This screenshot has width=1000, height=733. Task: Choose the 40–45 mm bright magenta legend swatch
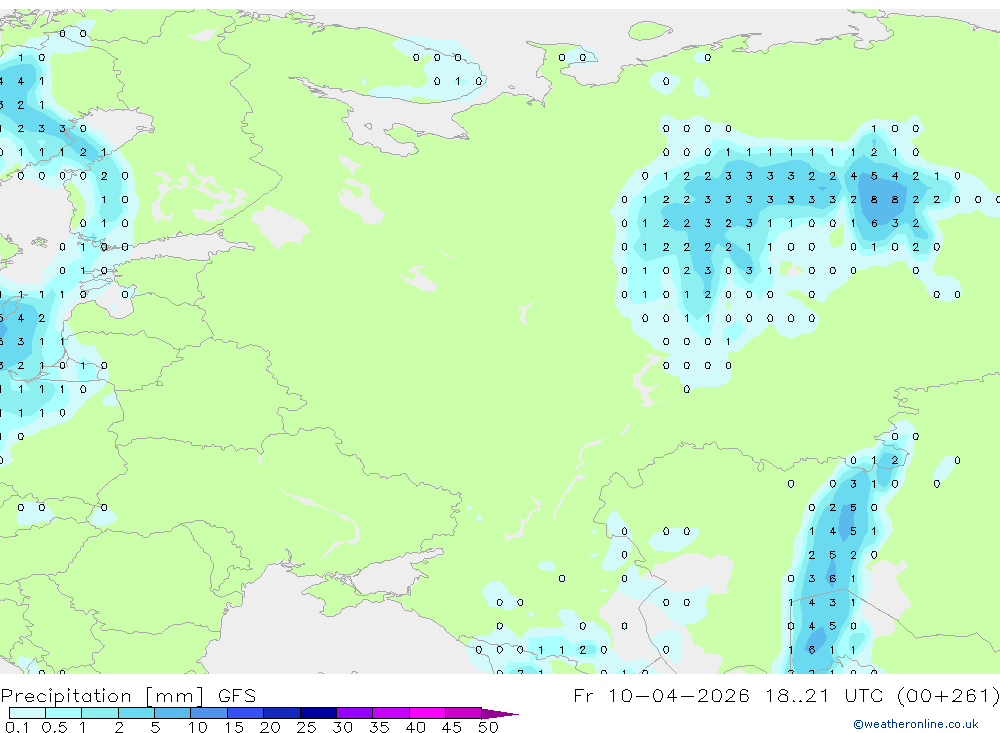point(427,713)
